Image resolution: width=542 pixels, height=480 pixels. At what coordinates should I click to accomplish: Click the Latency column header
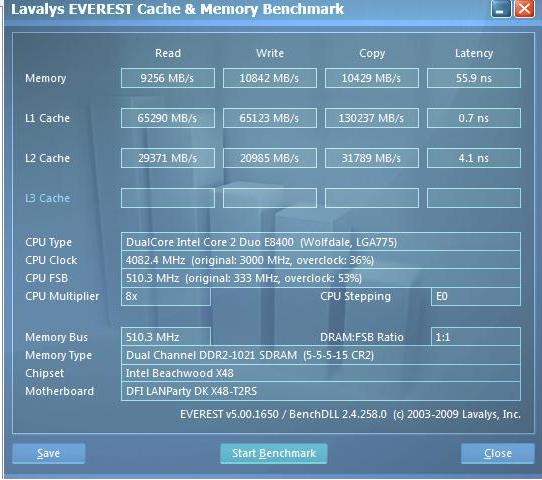pos(474,54)
